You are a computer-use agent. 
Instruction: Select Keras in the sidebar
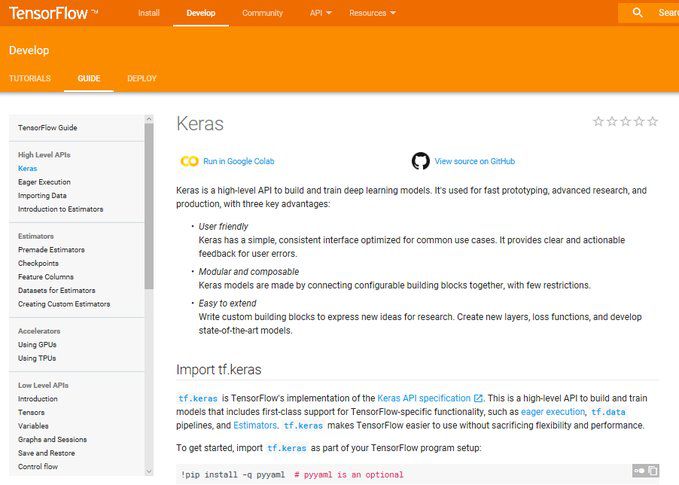pyautogui.click(x=27, y=168)
